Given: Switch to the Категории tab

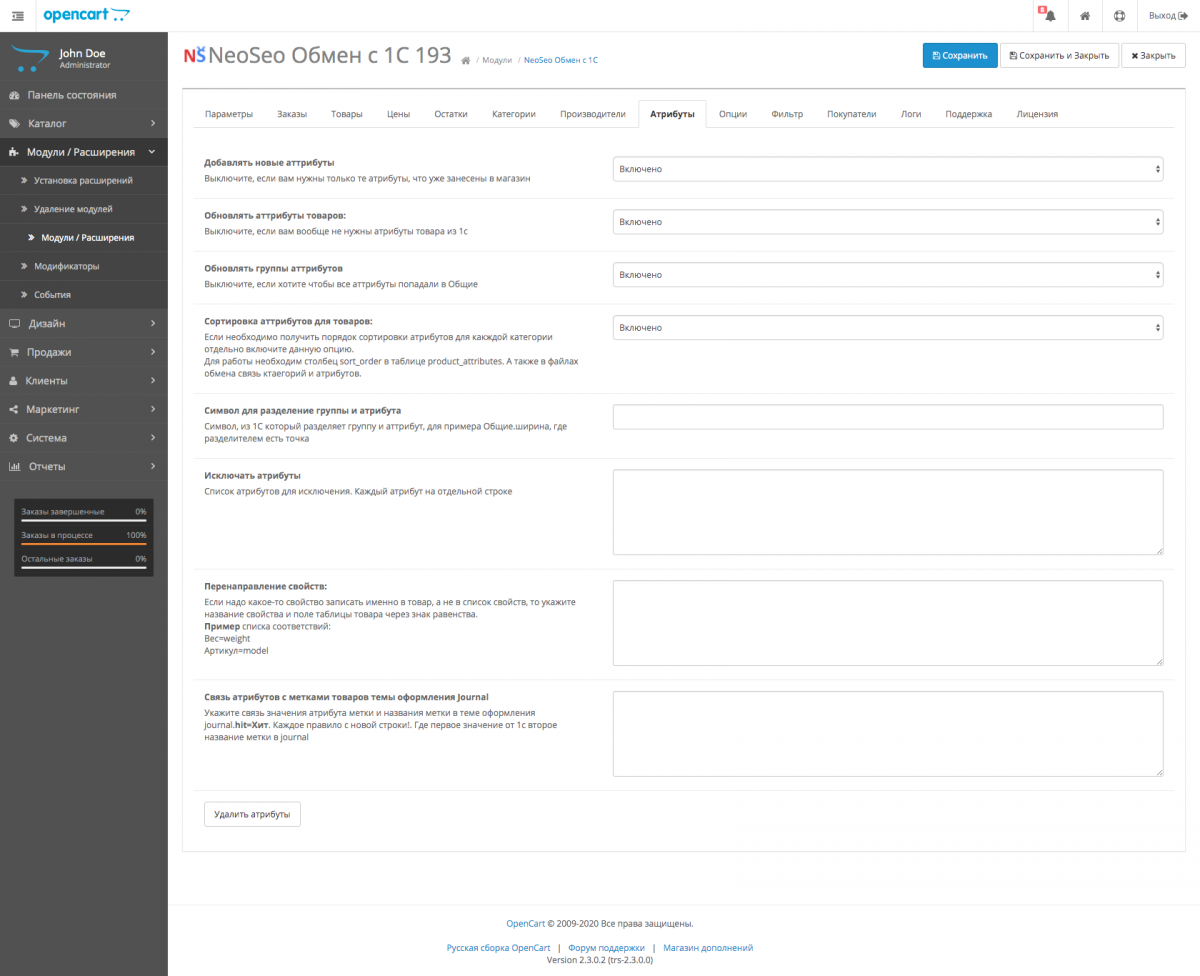Looking at the screenshot, I should (x=514, y=114).
